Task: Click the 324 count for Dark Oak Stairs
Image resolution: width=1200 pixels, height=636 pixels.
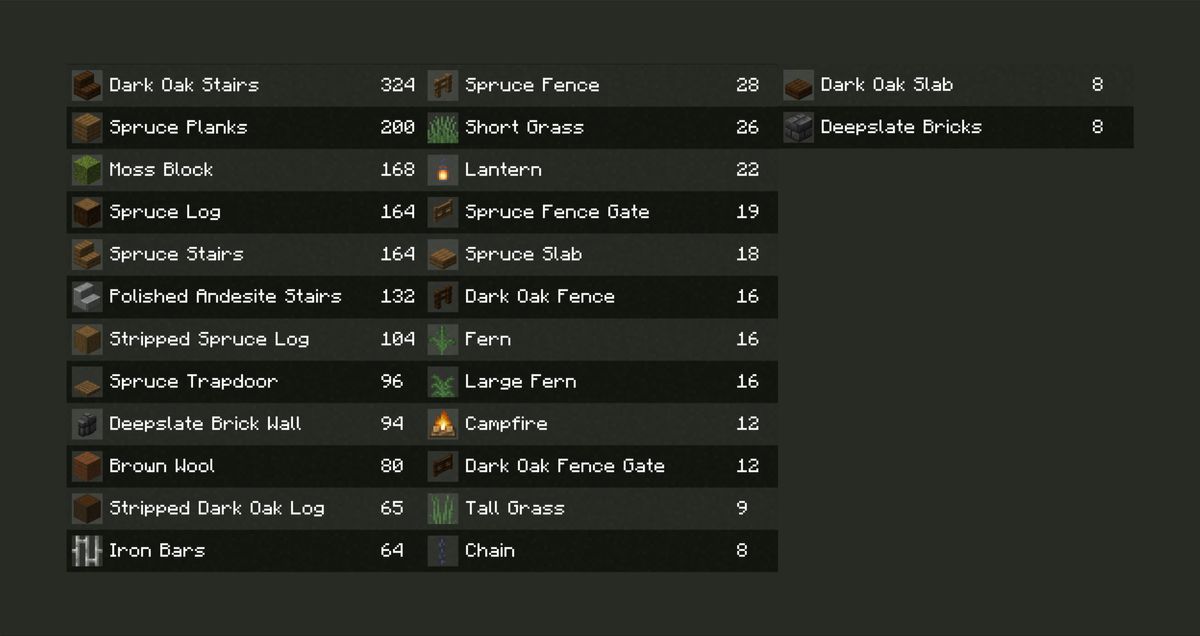Action: pyautogui.click(x=397, y=85)
